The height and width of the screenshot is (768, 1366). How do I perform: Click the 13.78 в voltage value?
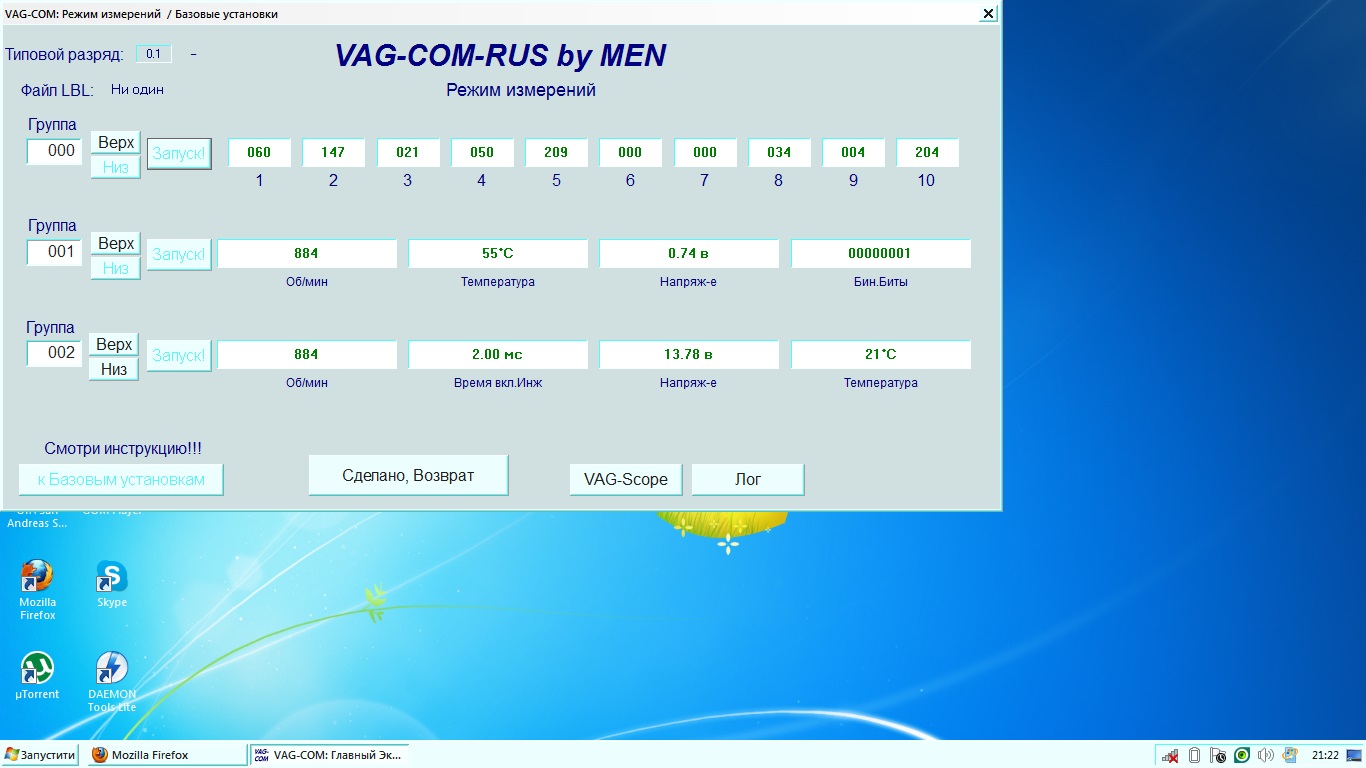click(x=689, y=354)
